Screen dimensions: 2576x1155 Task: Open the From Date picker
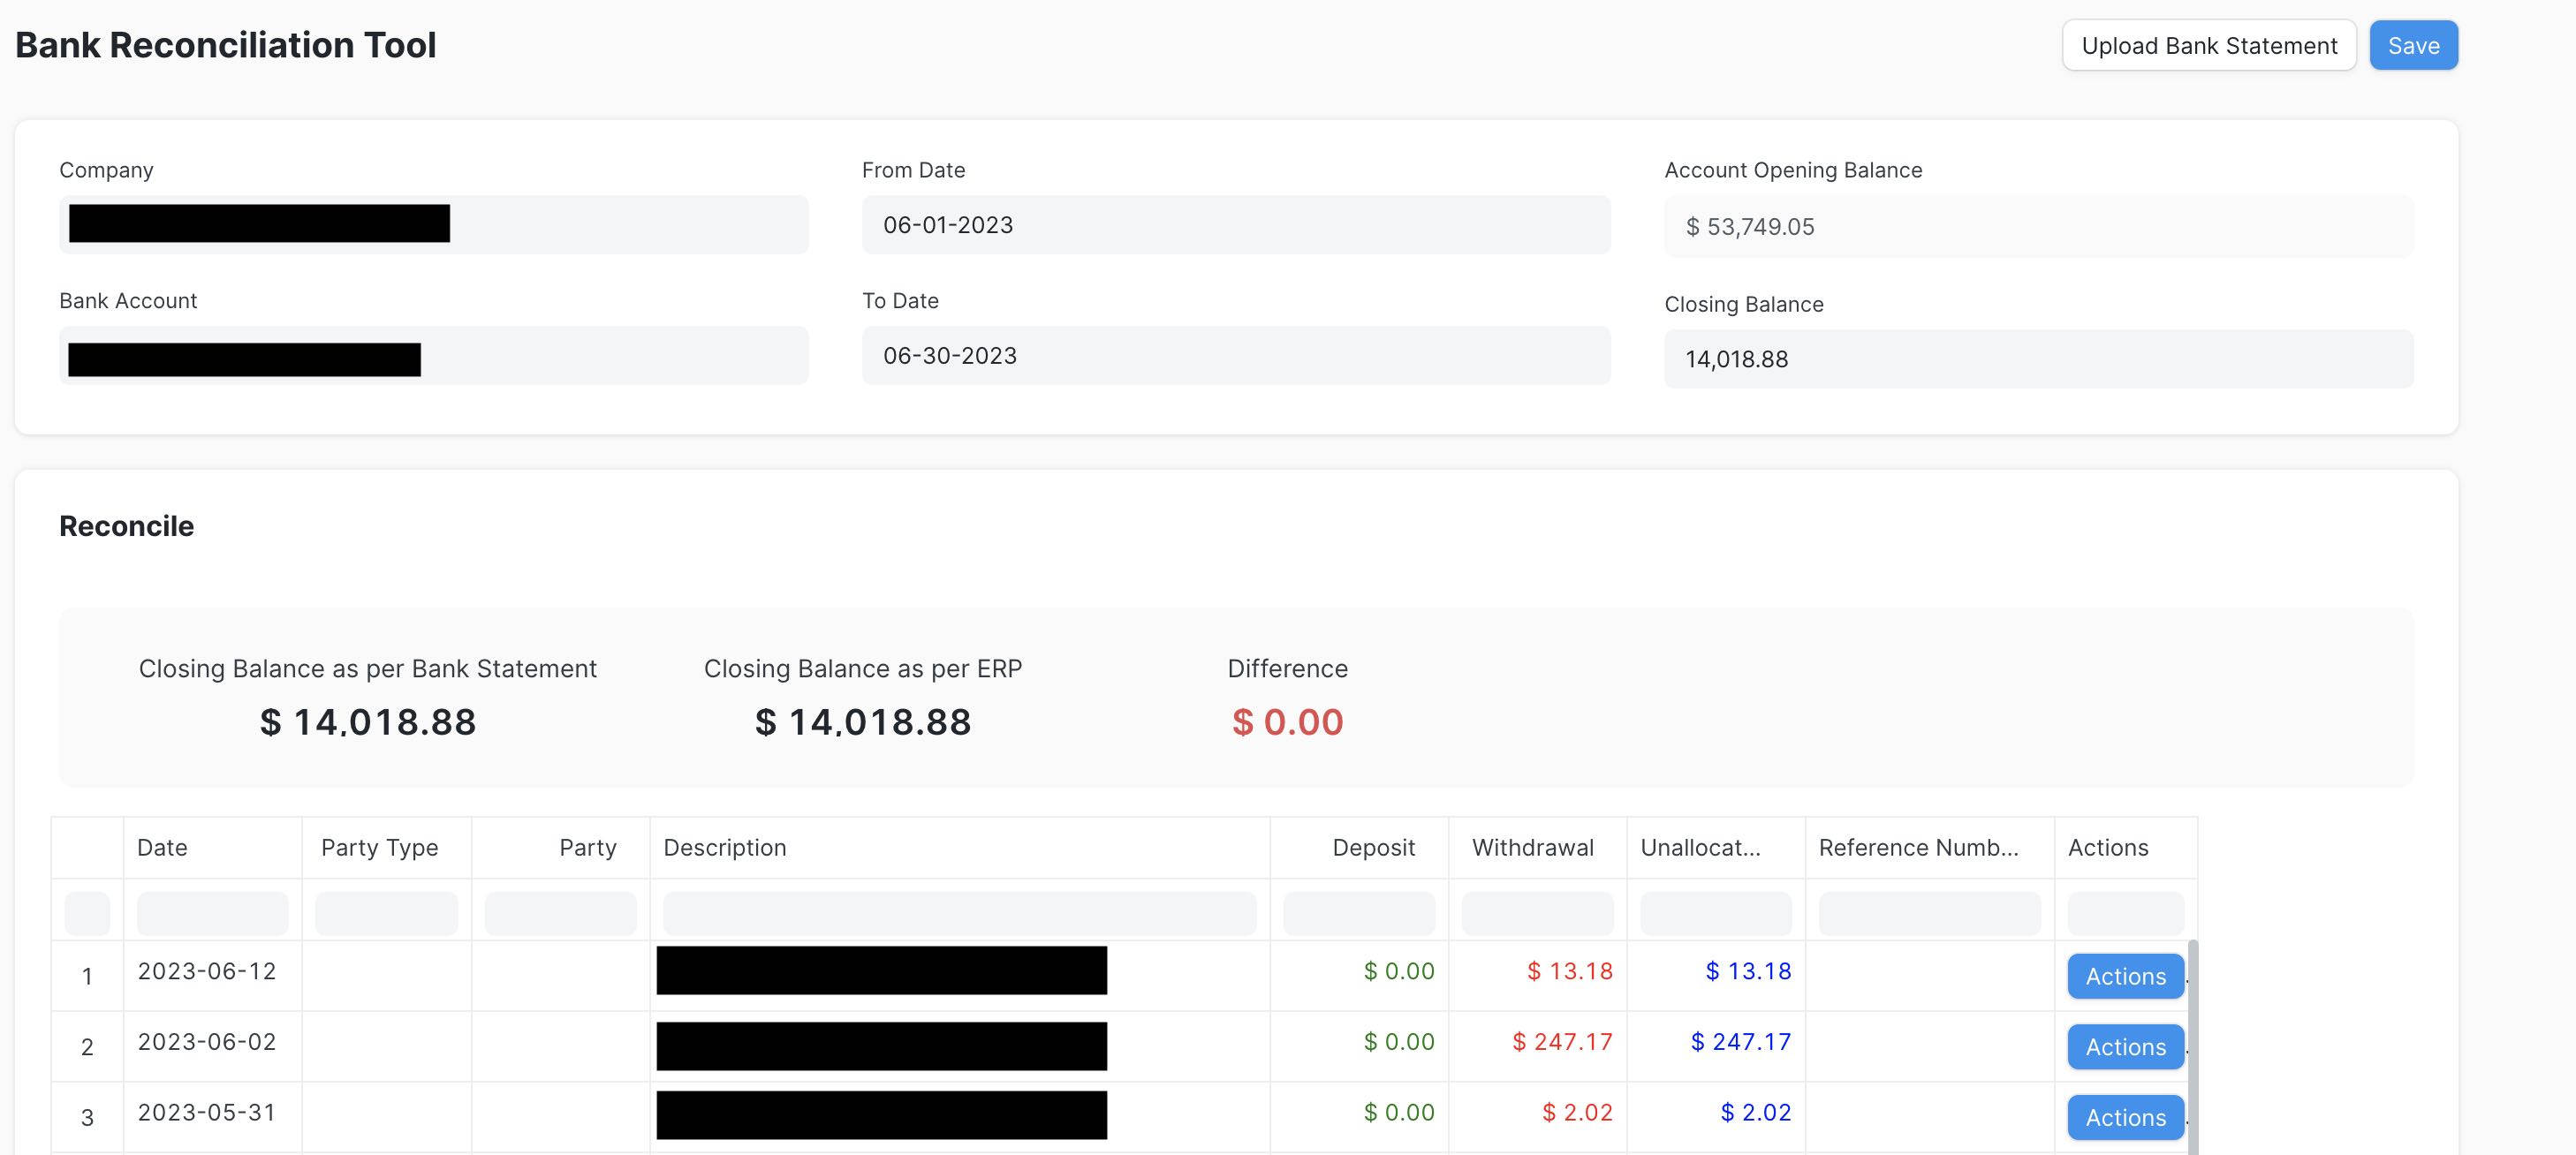(1237, 224)
